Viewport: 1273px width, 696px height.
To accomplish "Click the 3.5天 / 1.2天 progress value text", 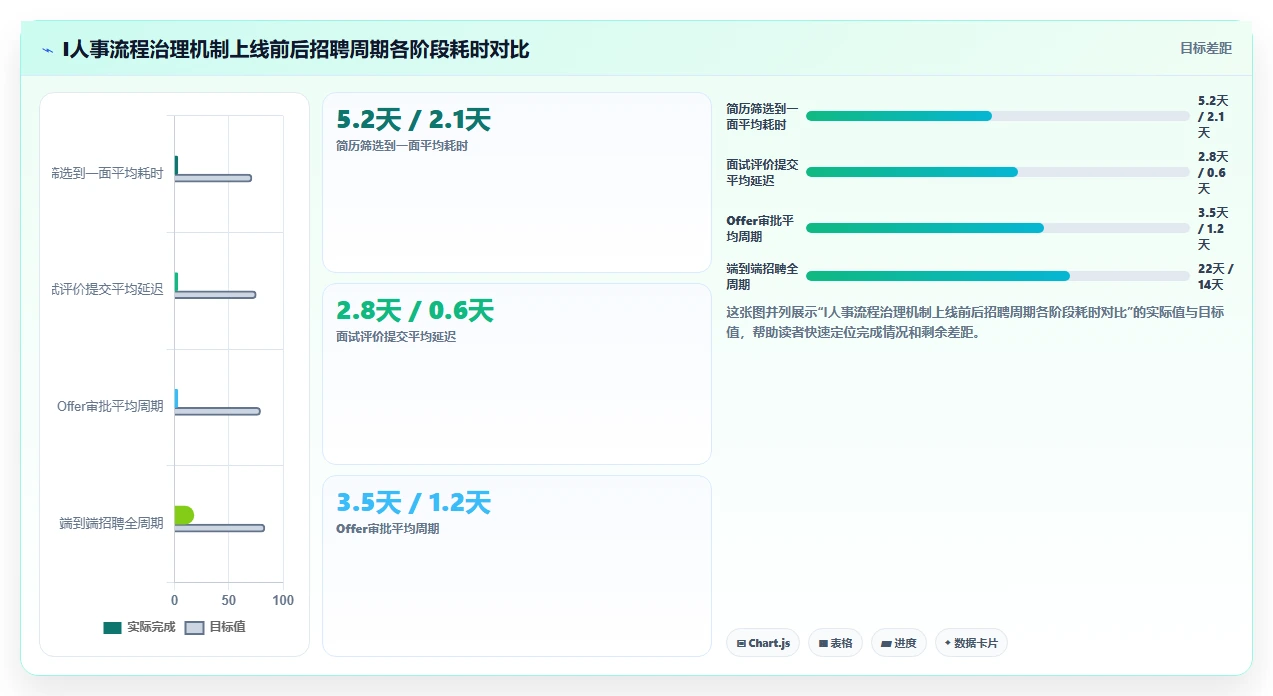I will click(1213, 229).
